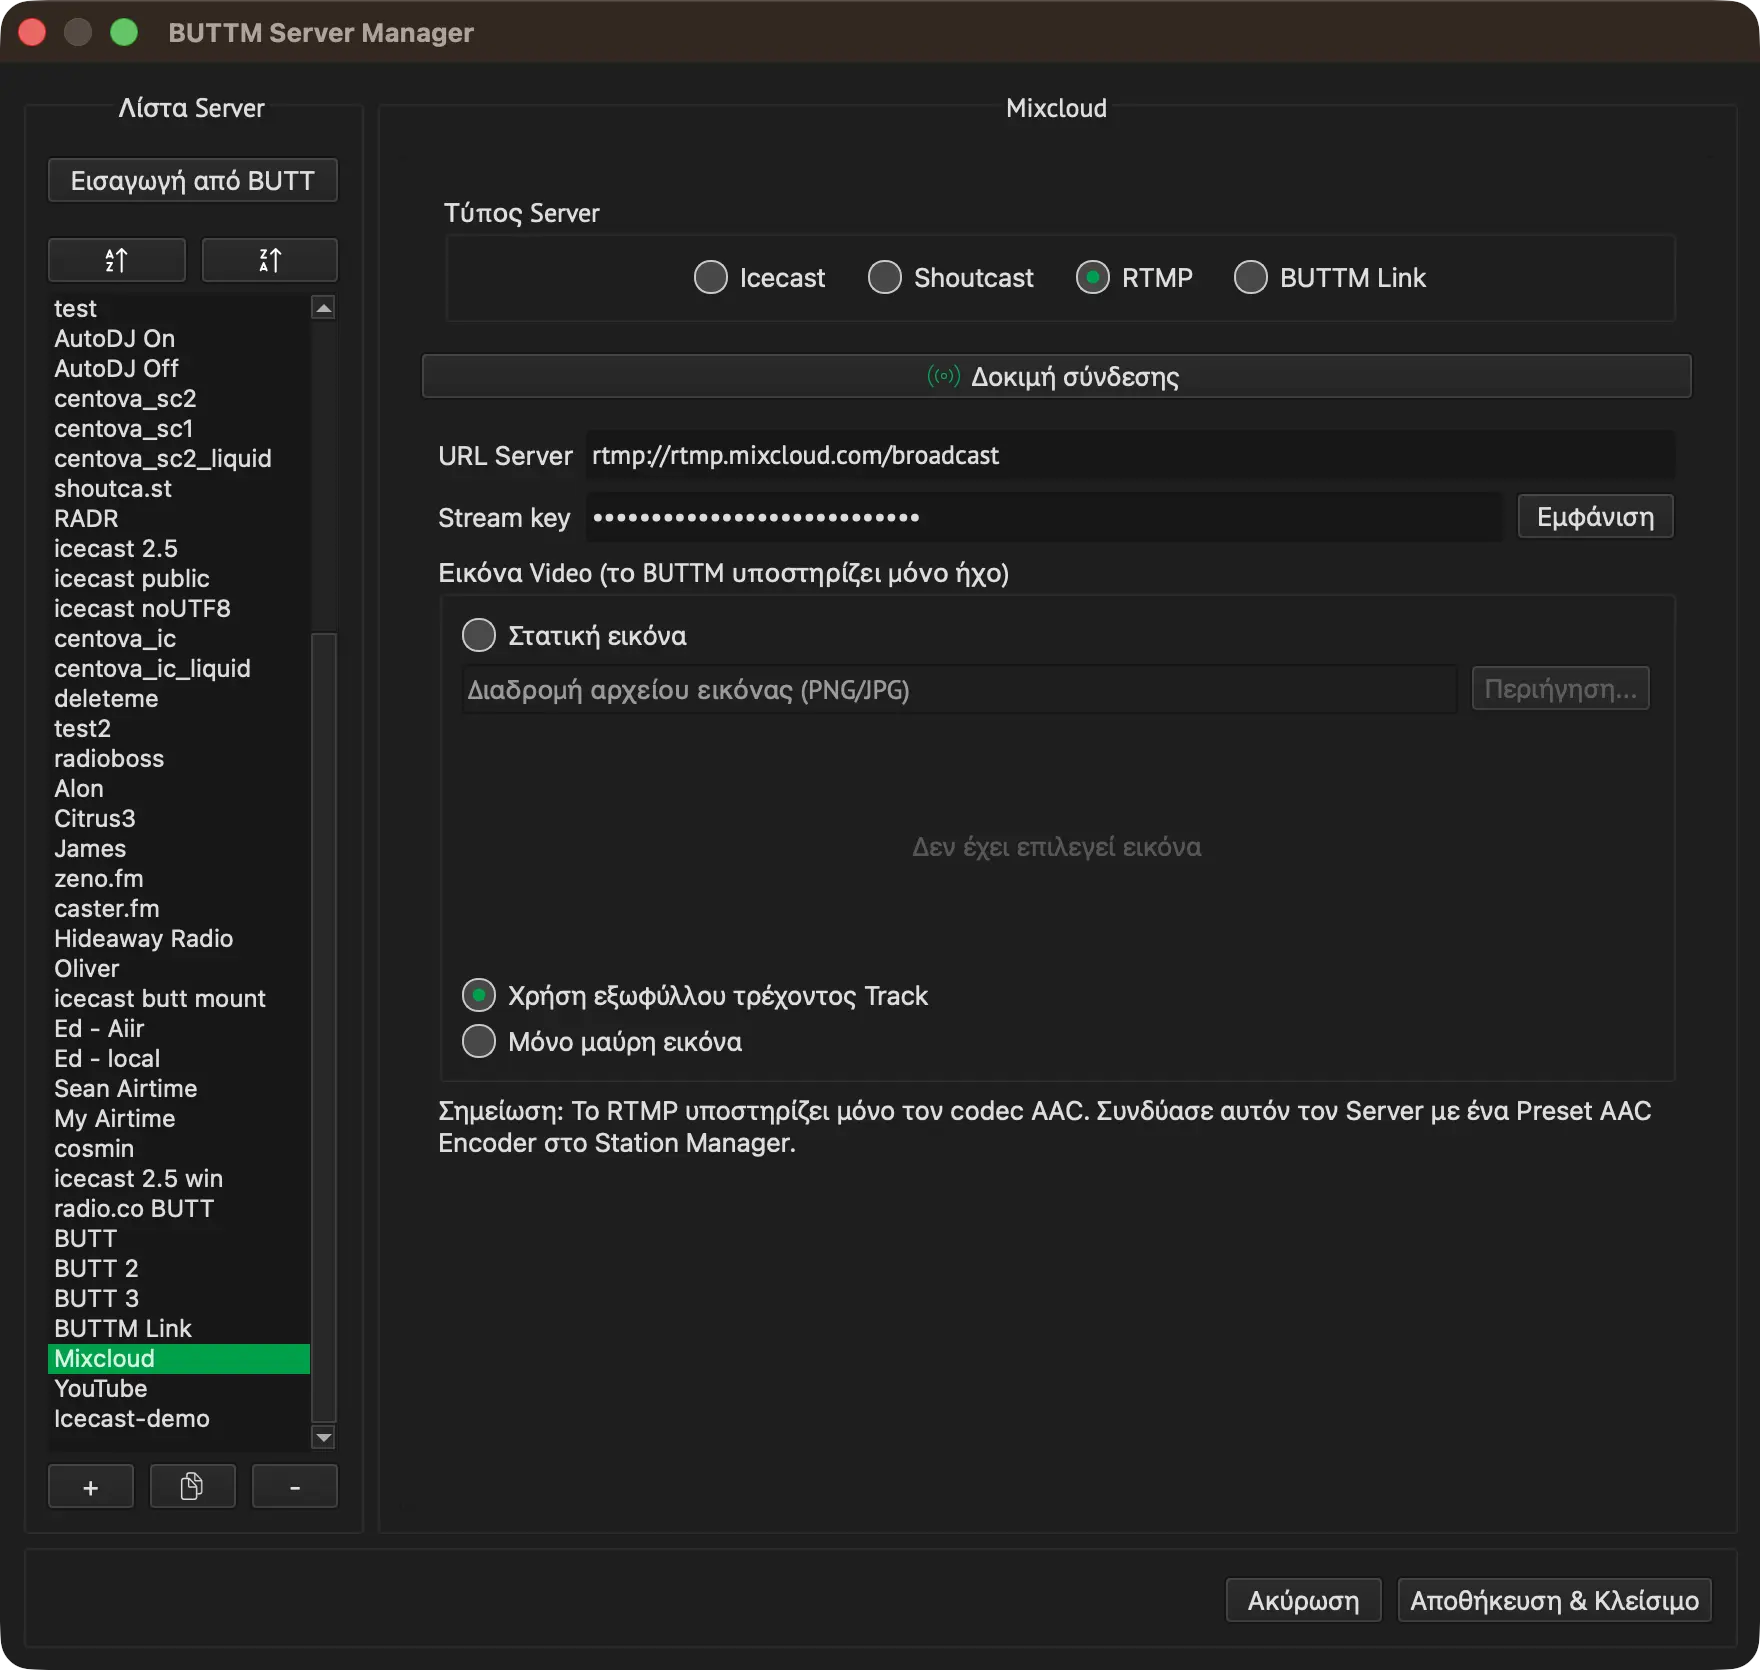1760x1670 pixels.
Task: Select shoutca.st server entry
Action: 179,489
